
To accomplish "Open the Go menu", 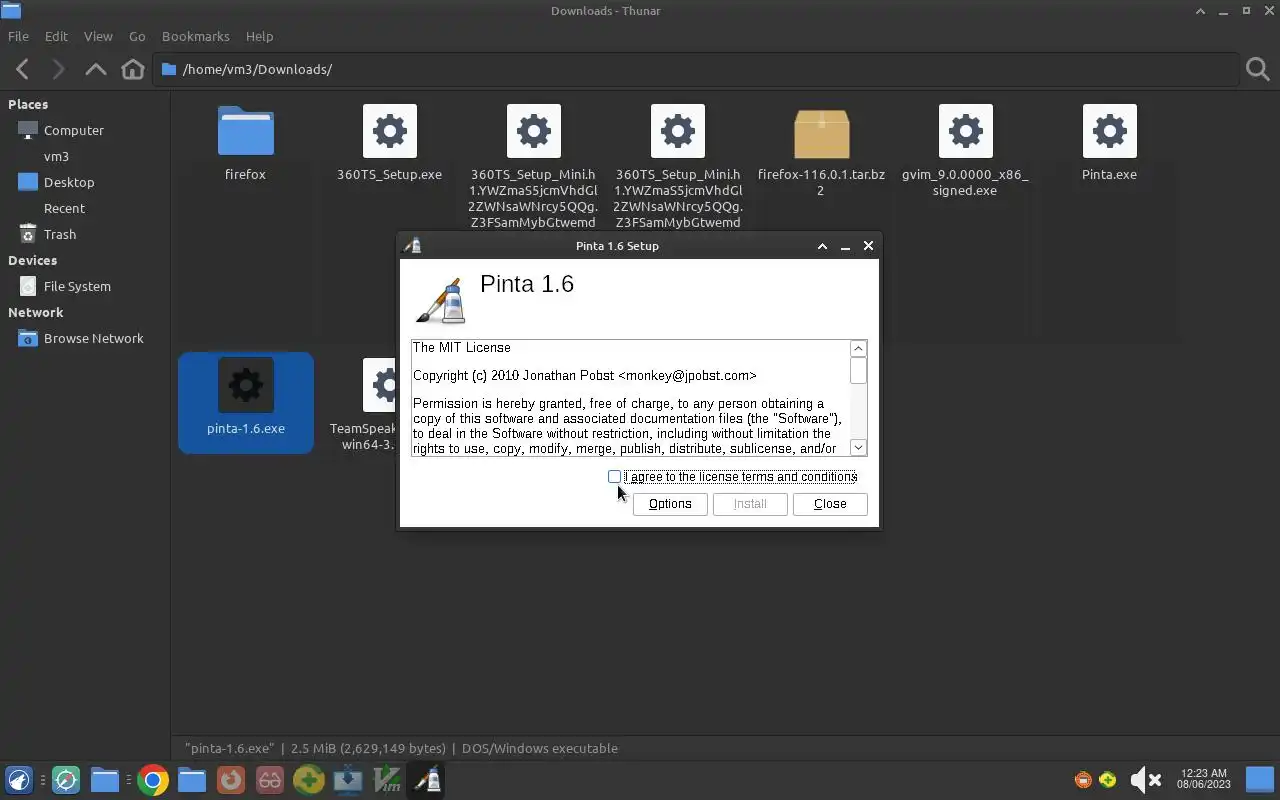I will coord(137,36).
